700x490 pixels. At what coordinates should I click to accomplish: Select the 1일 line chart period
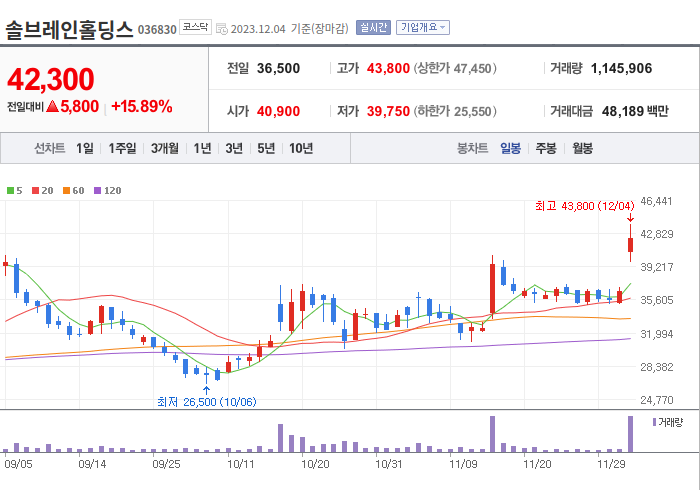[85, 148]
